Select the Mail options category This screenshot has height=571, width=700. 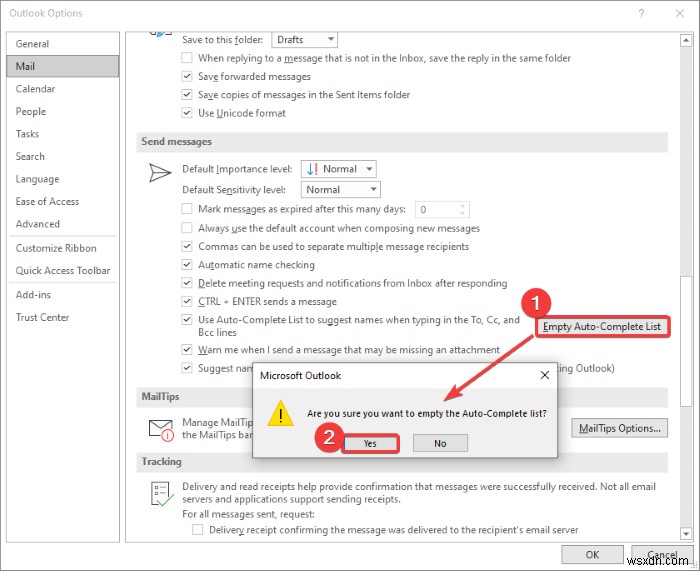coord(63,66)
